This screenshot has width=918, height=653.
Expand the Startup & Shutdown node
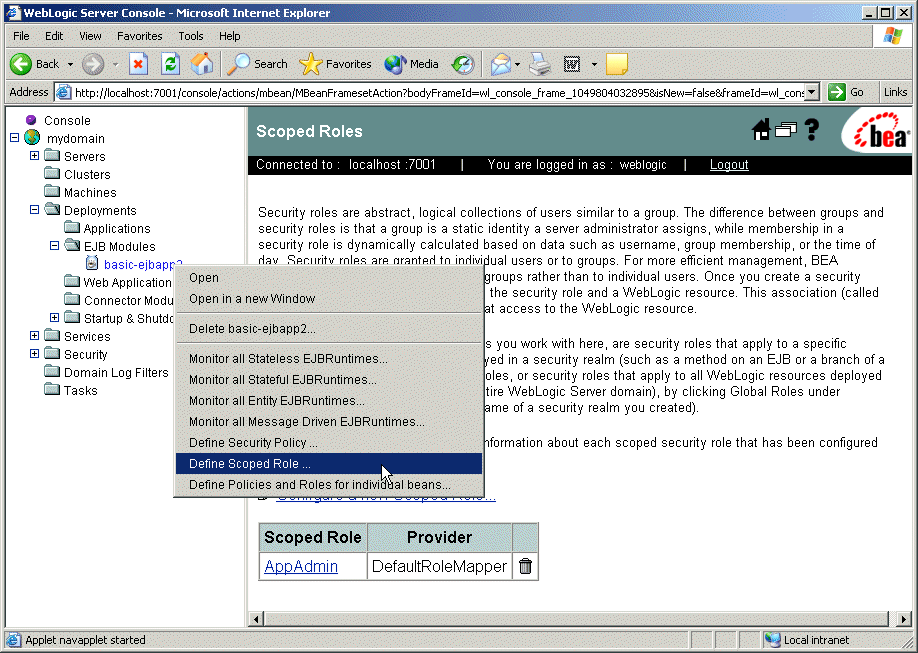click(x=54, y=317)
